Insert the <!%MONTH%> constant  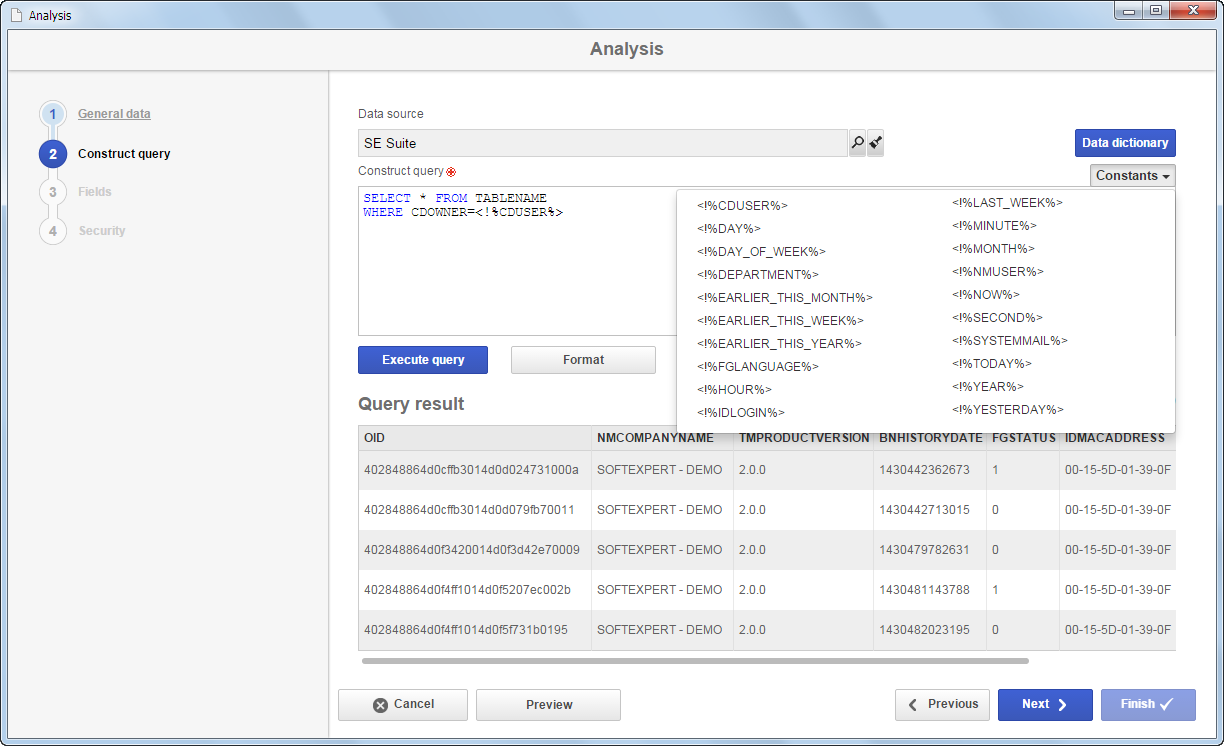[x=993, y=249]
